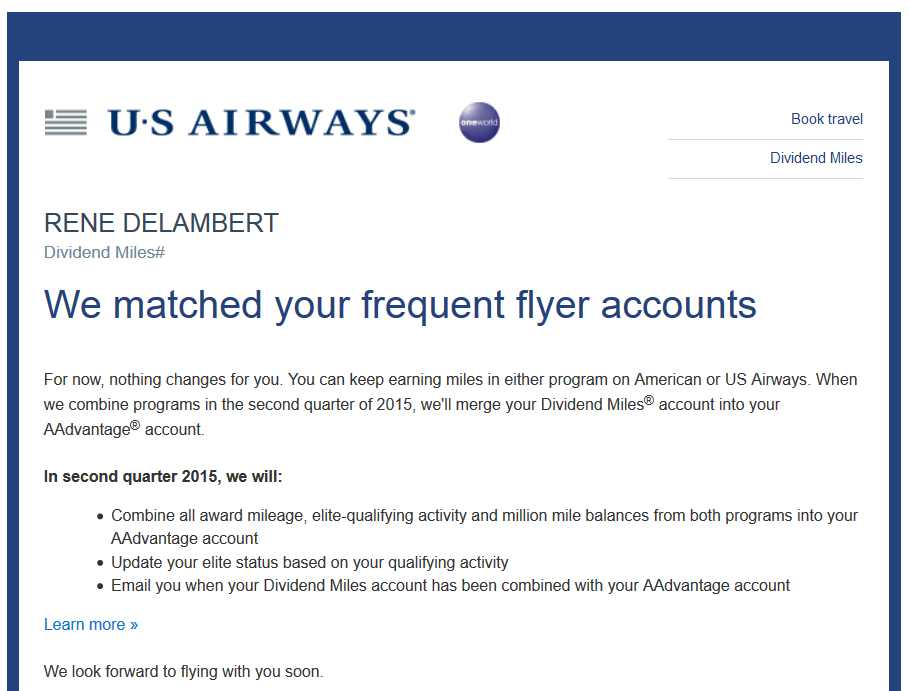The image size is (910, 691).
Task: Click the round bullet before 'Email you when'
Action: (100, 586)
